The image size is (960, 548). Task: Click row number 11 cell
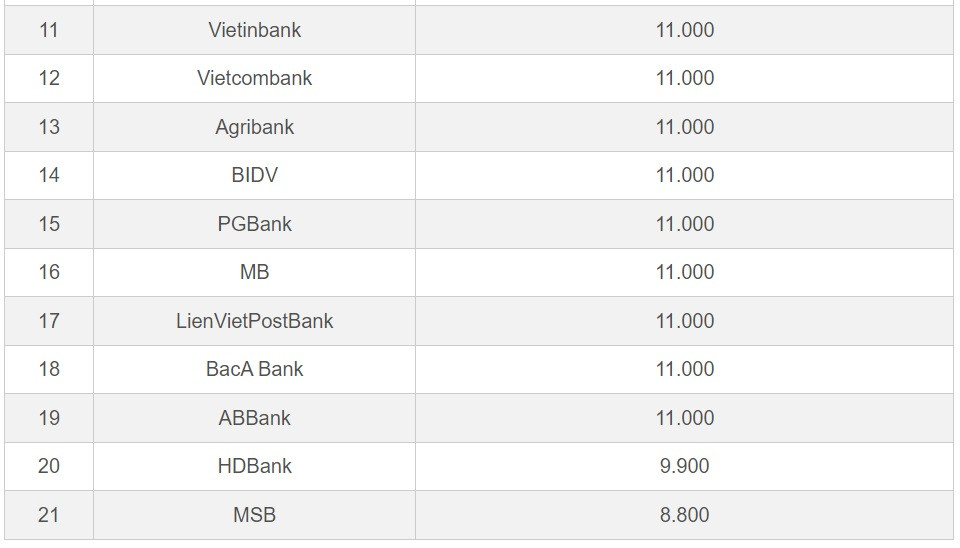tap(49, 30)
